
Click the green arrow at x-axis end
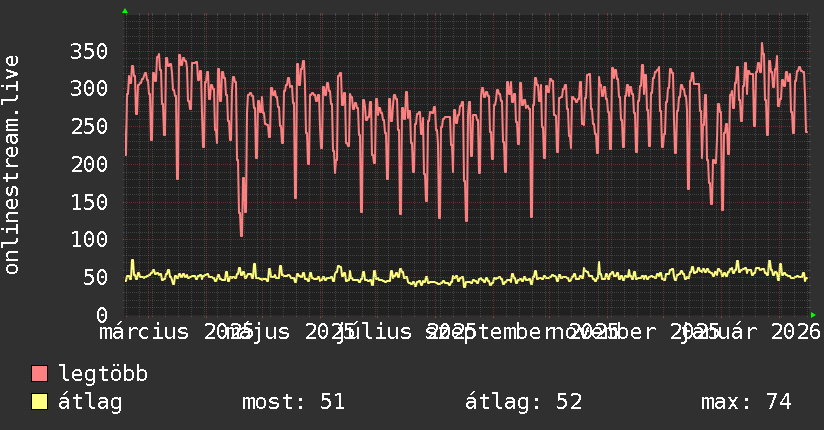point(813,315)
